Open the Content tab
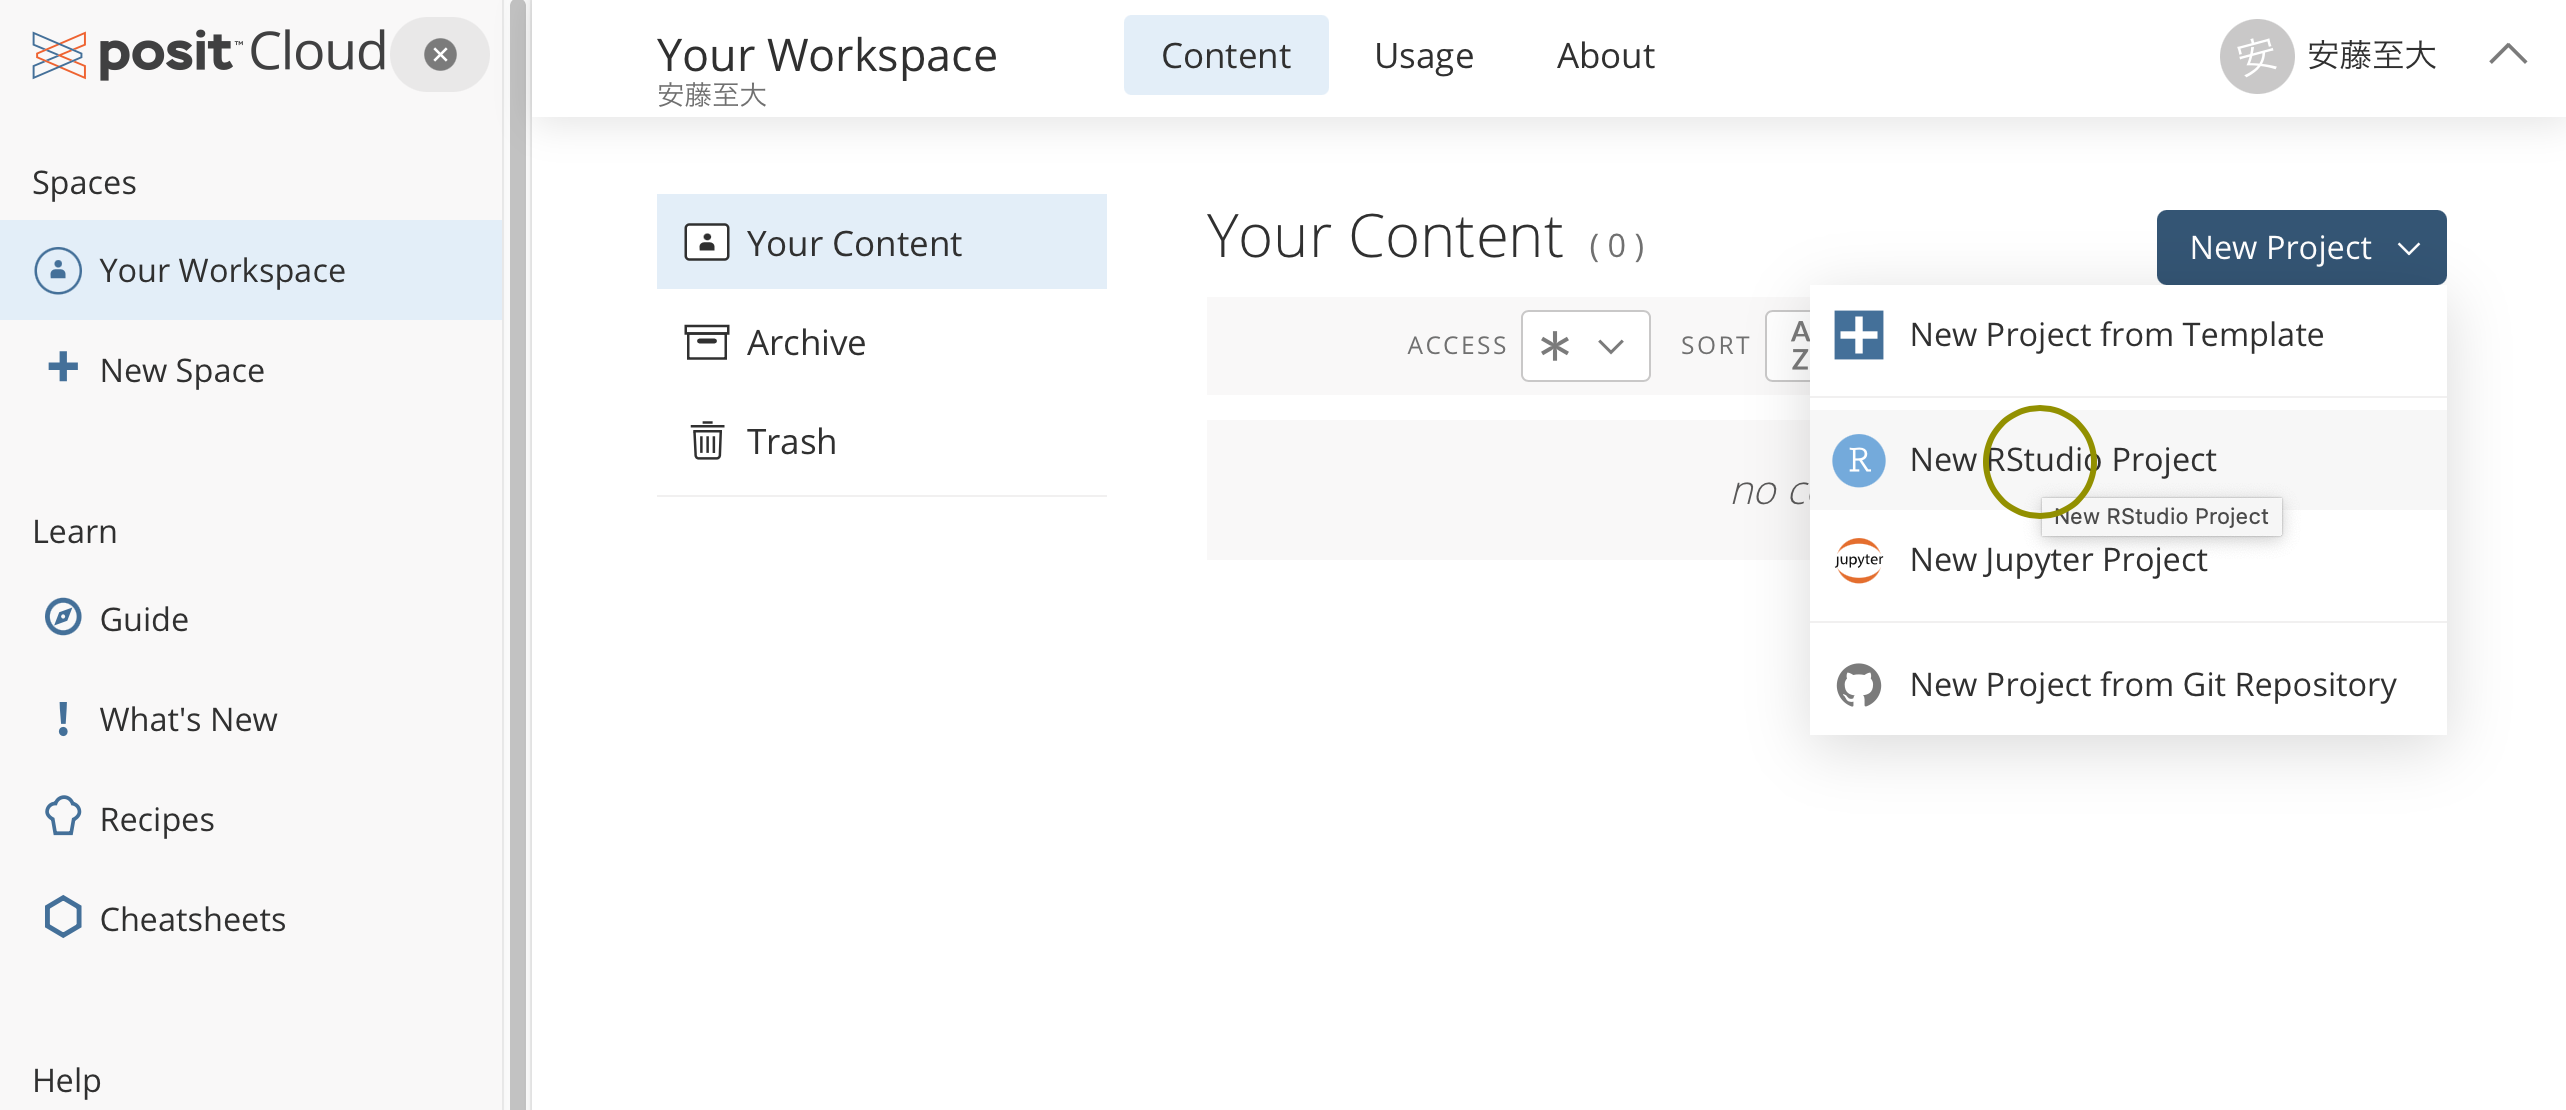Screen dimensions: 2566x1110 [x=1225, y=55]
